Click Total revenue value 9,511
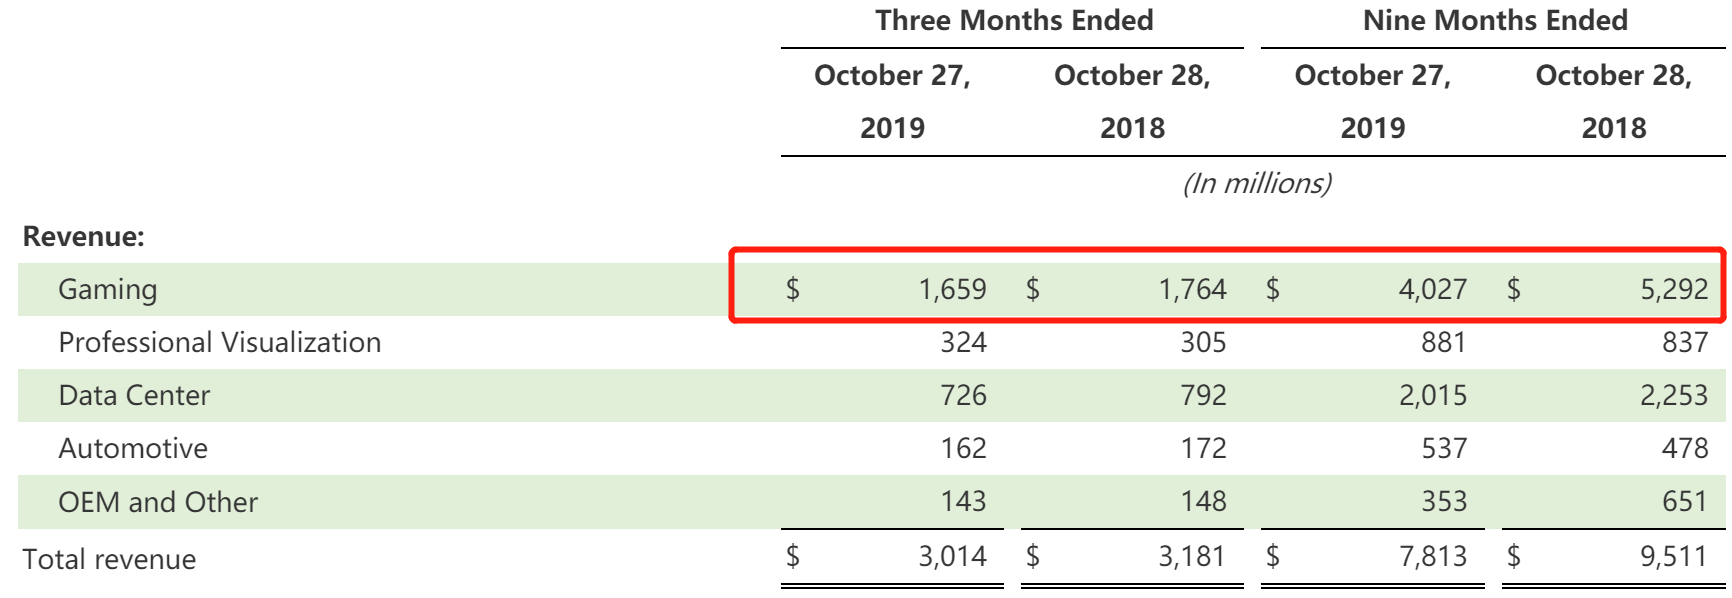This screenshot has height=598, width=1732. pos(1673,556)
